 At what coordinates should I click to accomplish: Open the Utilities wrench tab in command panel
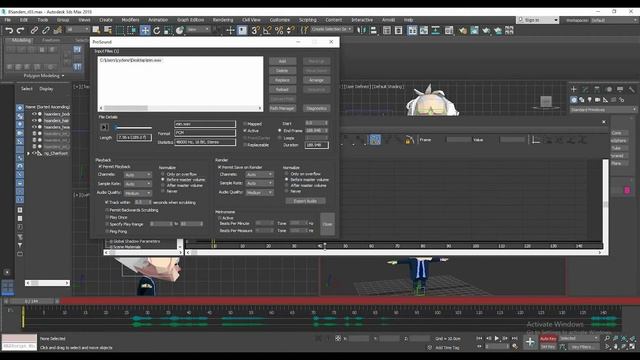coord(631,89)
